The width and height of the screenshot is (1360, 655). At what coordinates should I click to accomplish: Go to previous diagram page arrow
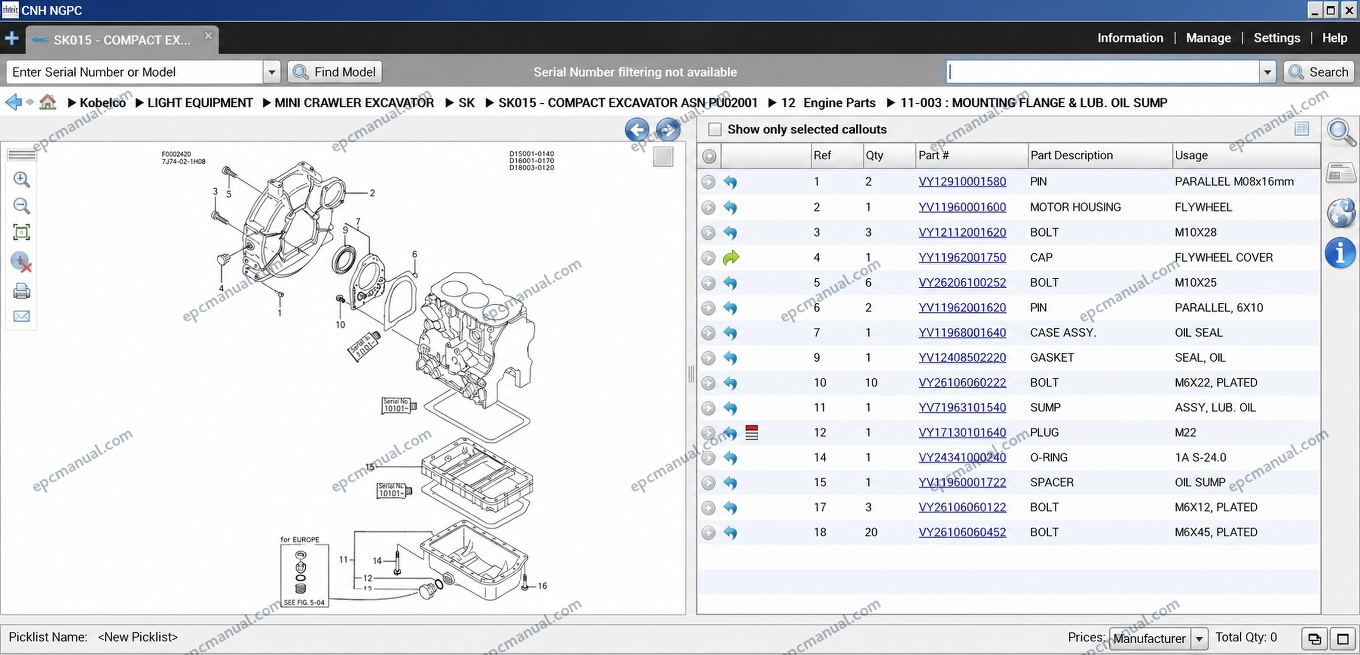point(637,129)
